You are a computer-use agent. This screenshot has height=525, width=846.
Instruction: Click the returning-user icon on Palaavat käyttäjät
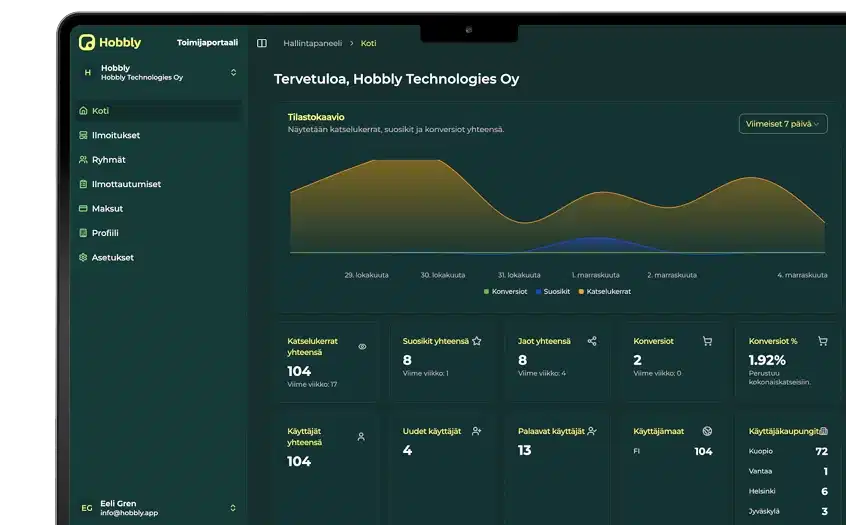pos(592,431)
